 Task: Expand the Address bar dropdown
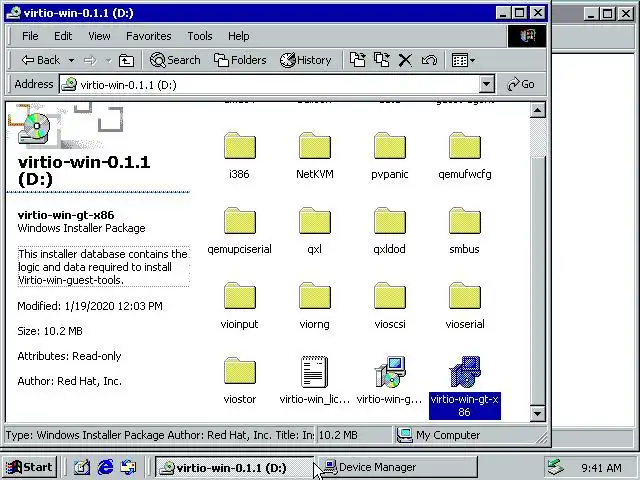(x=487, y=84)
